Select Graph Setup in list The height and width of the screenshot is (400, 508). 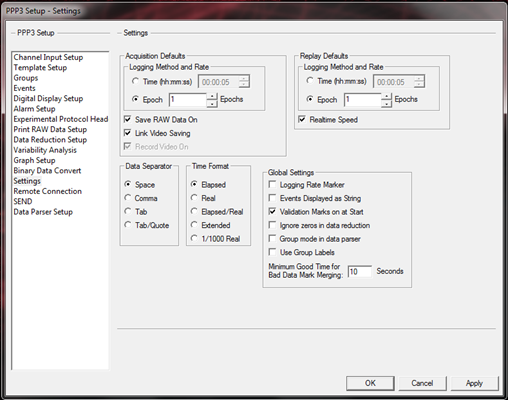pyautogui.click(x=34, y=161)
